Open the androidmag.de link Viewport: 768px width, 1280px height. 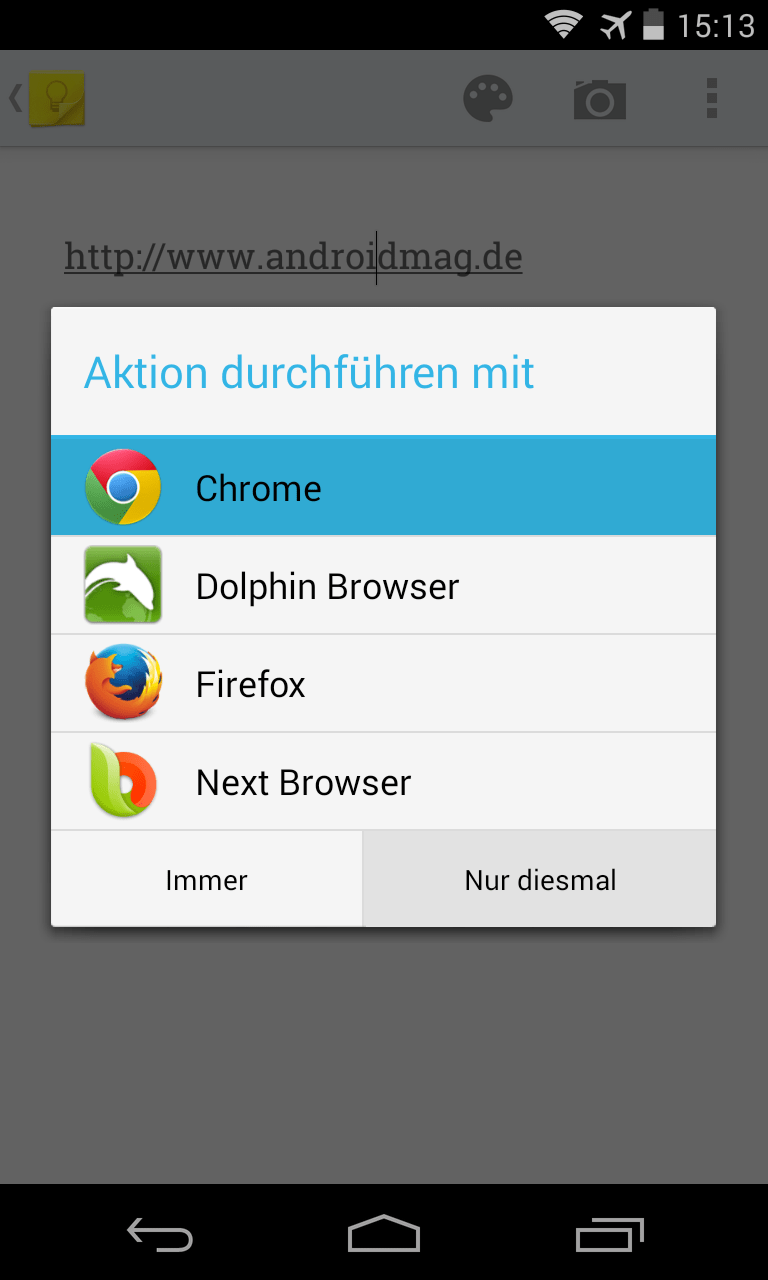point(294,257)
